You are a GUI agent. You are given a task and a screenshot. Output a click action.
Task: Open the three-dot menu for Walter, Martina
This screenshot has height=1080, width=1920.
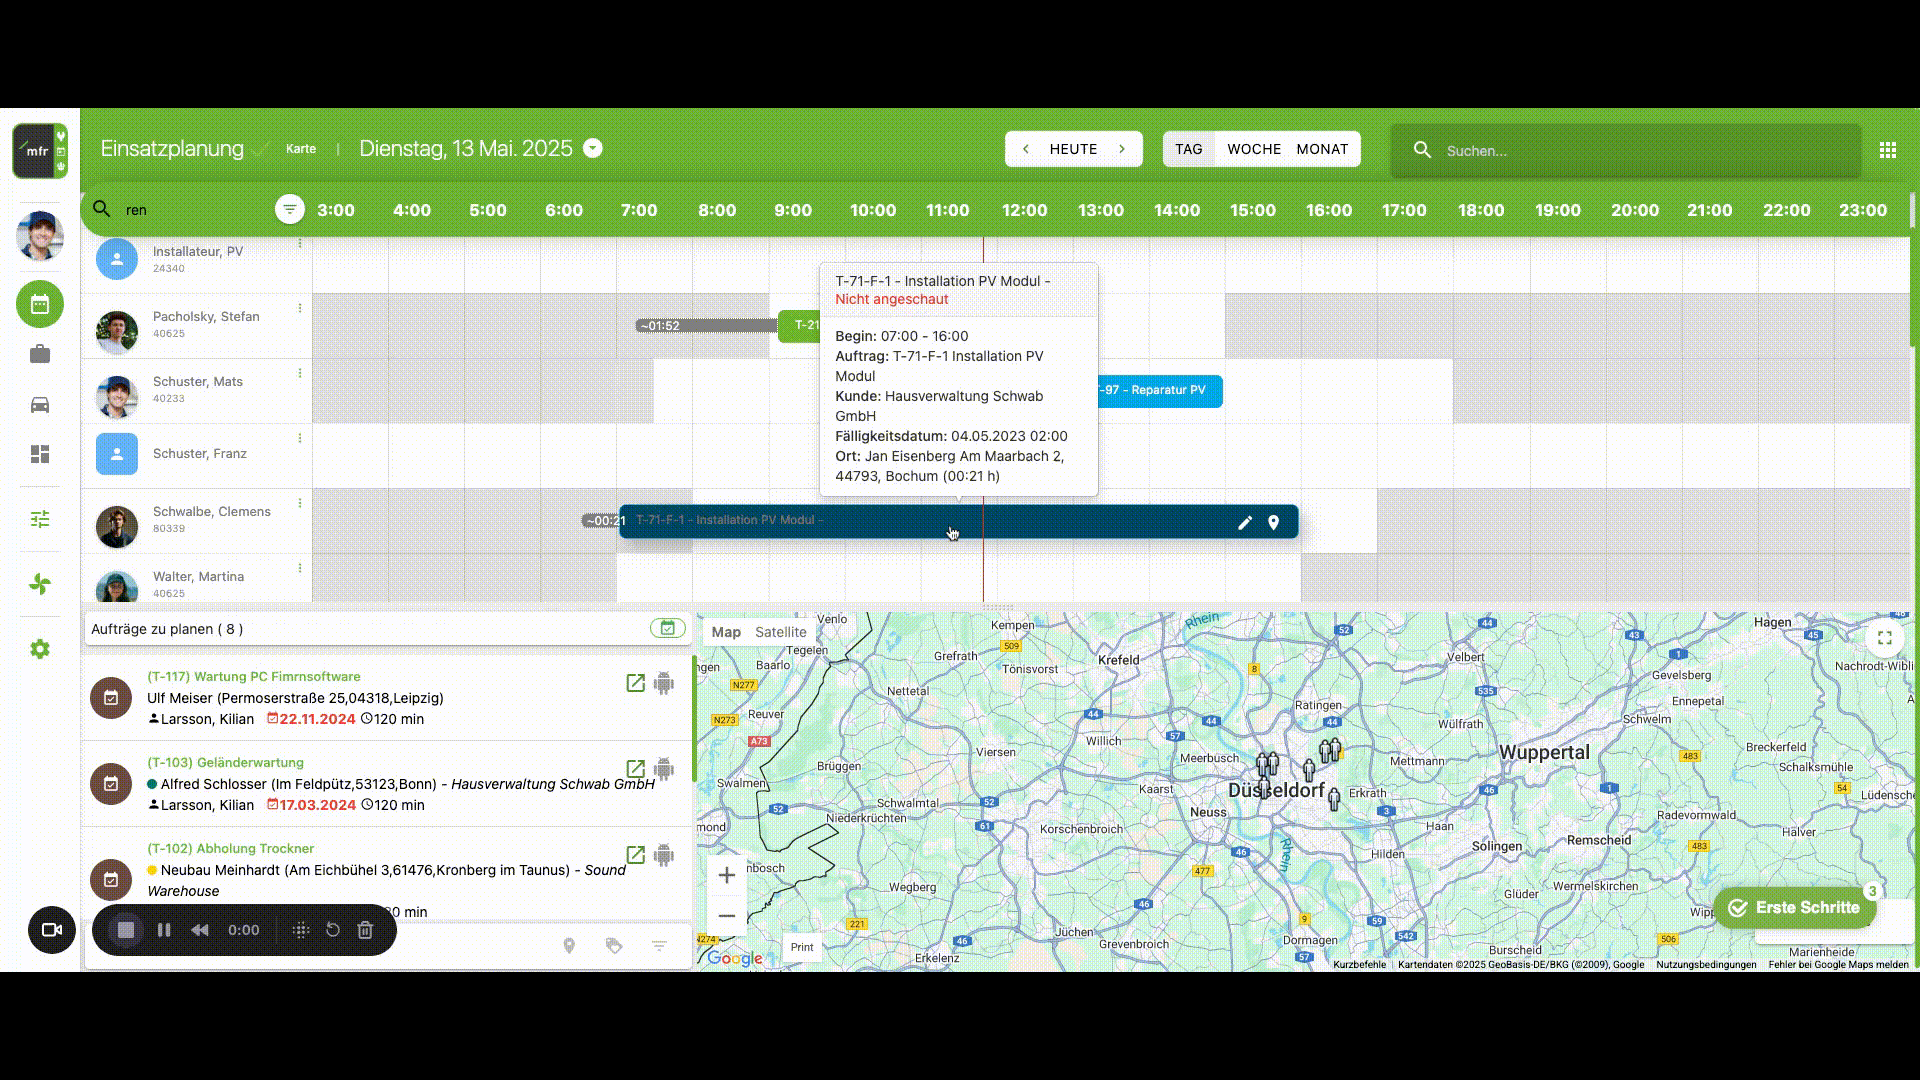(x=300, y=568)
